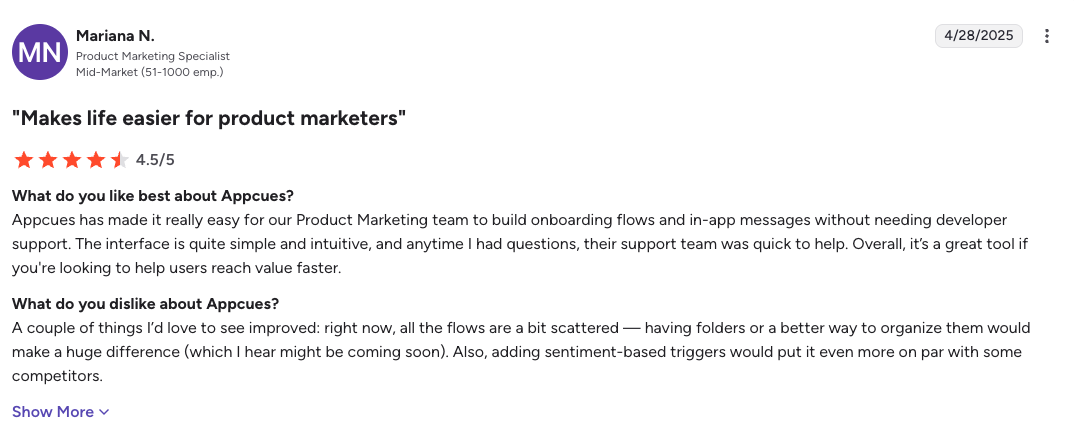The height and width of the screenshot is (435, 1074).
Task: Click the 4.5/5 rating score
Action: pyautogui.click(x=155, y=160)
